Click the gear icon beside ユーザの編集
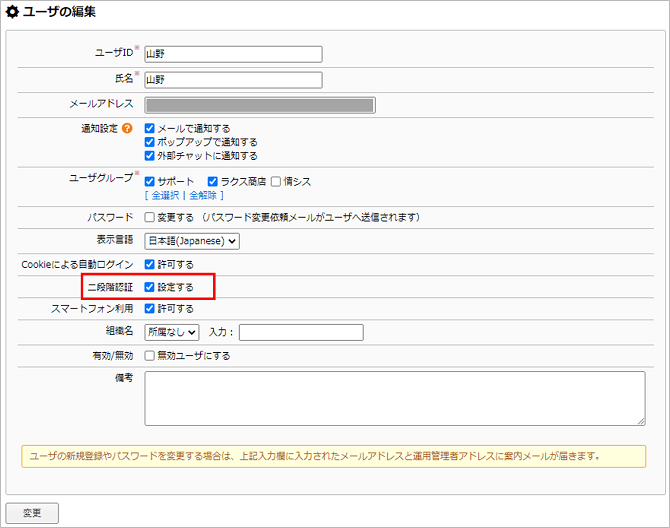This screenshot has height=528, width=670. coord(12,12)
